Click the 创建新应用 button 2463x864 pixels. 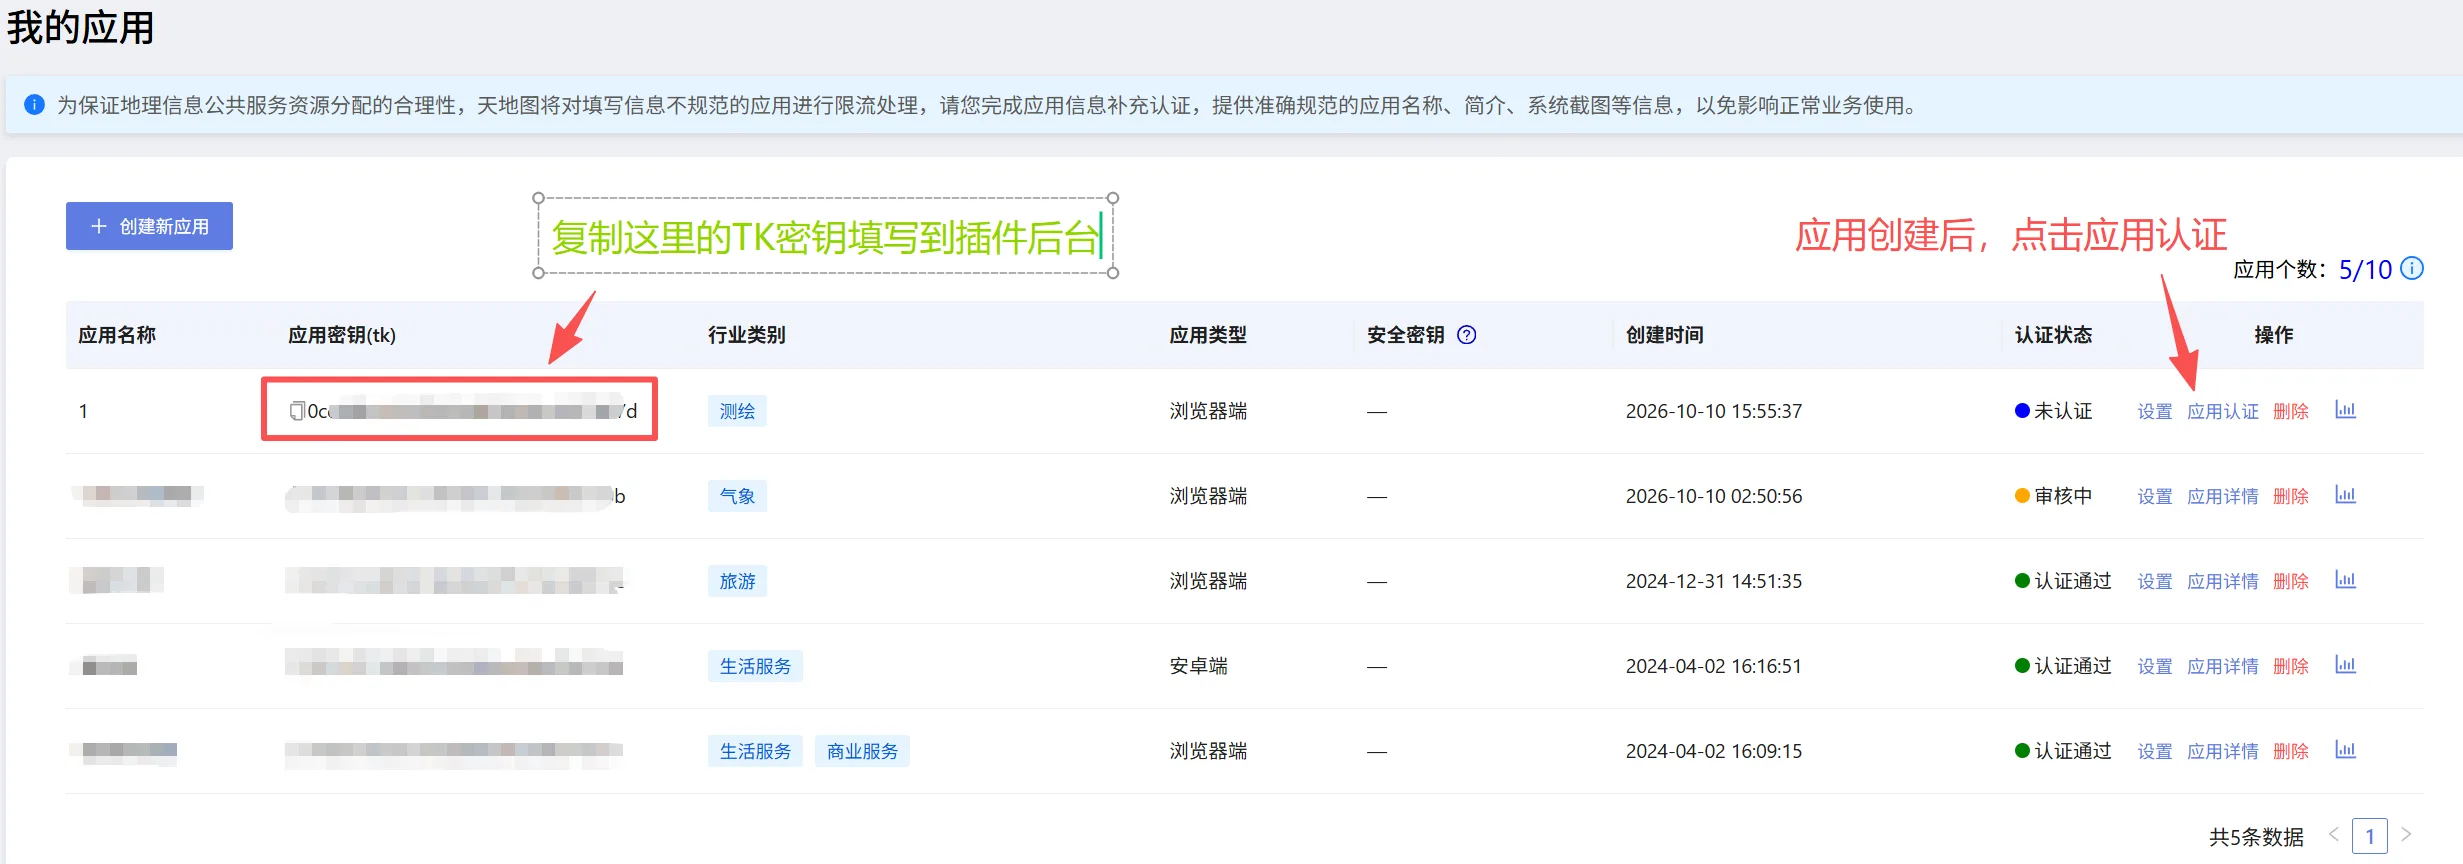coord(149,226)
